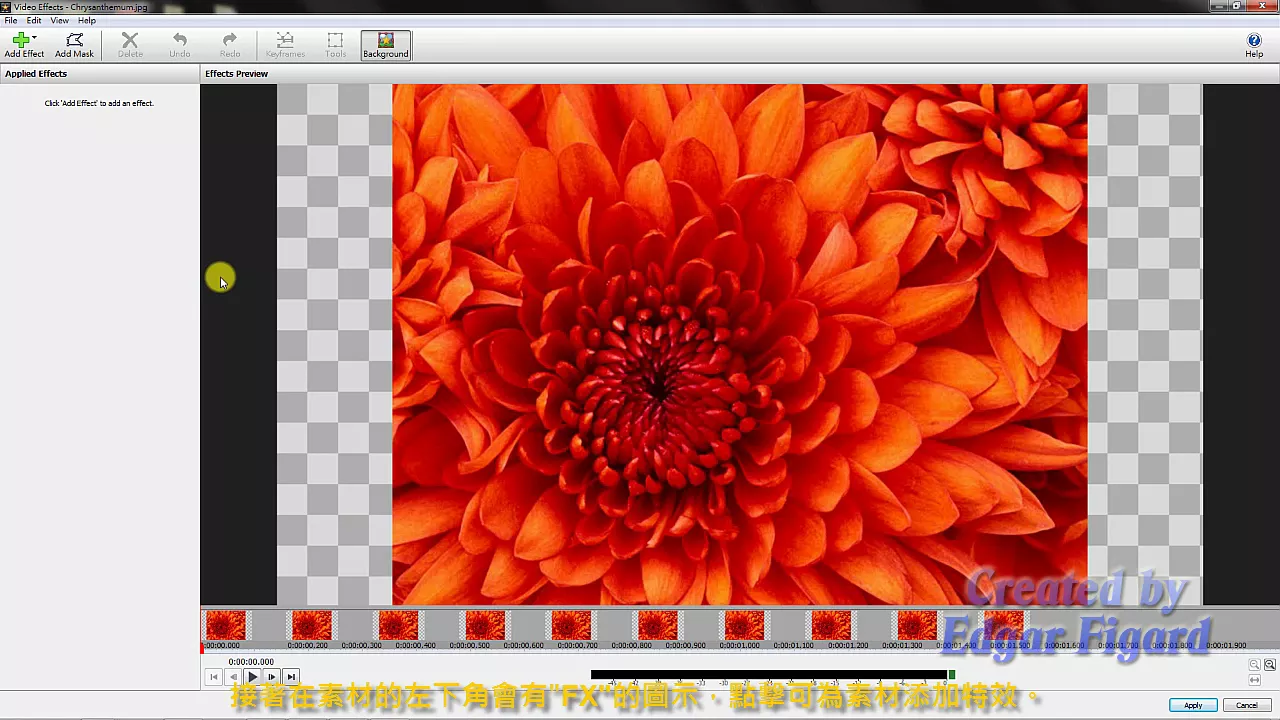Click the Applied Effects panel header
This screenshot has height=720, width=1280.
point(100,74)
